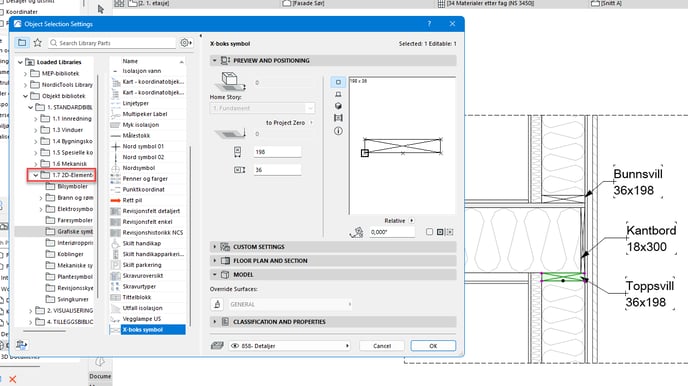Click the arrow tool in background toolbar
Image resolution: width=688 pixels, height=386 pixels.
(101, 9)
